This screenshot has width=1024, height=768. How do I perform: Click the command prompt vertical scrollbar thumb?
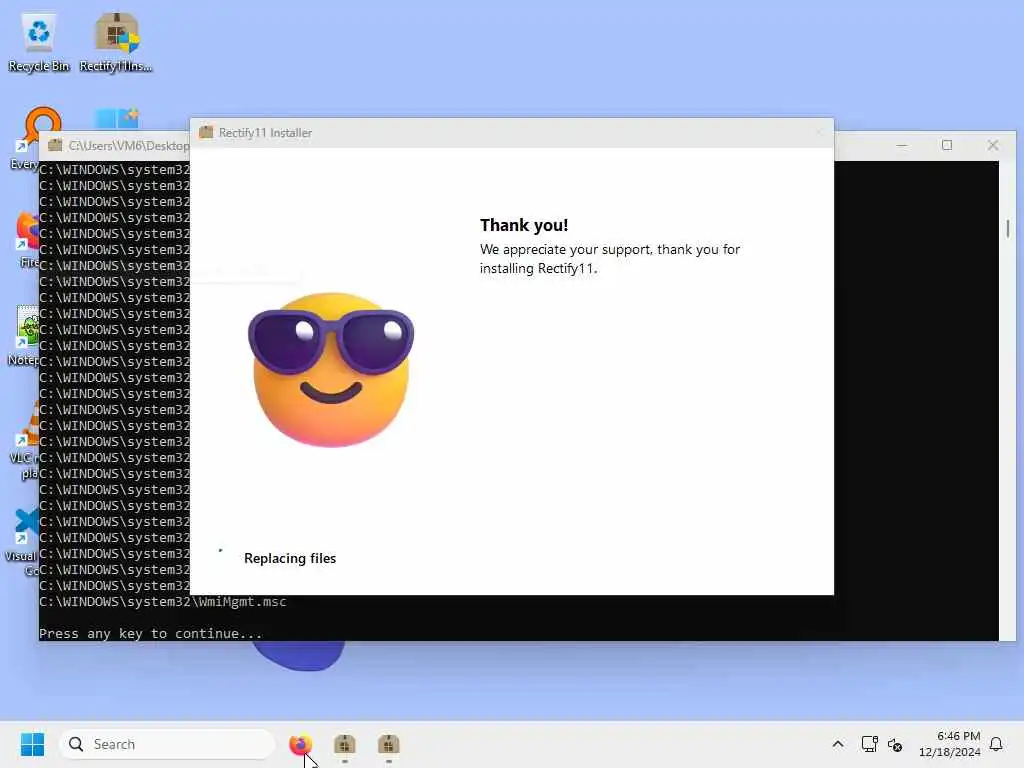[1008, 229]
